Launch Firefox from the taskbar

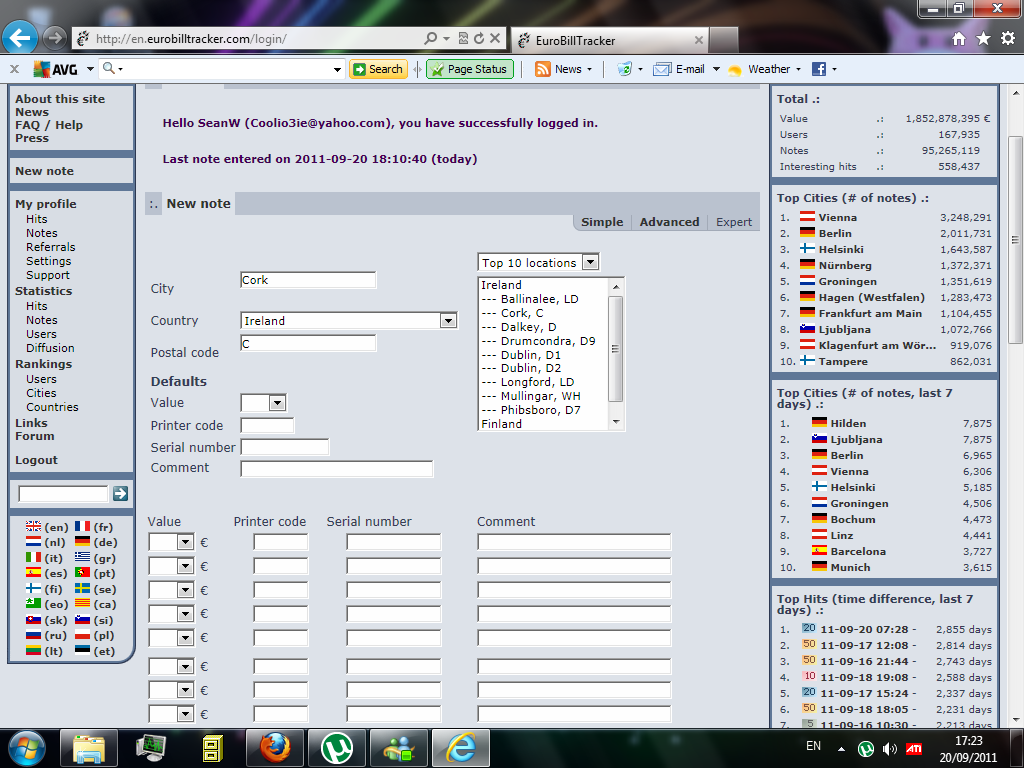click(274, 747)
